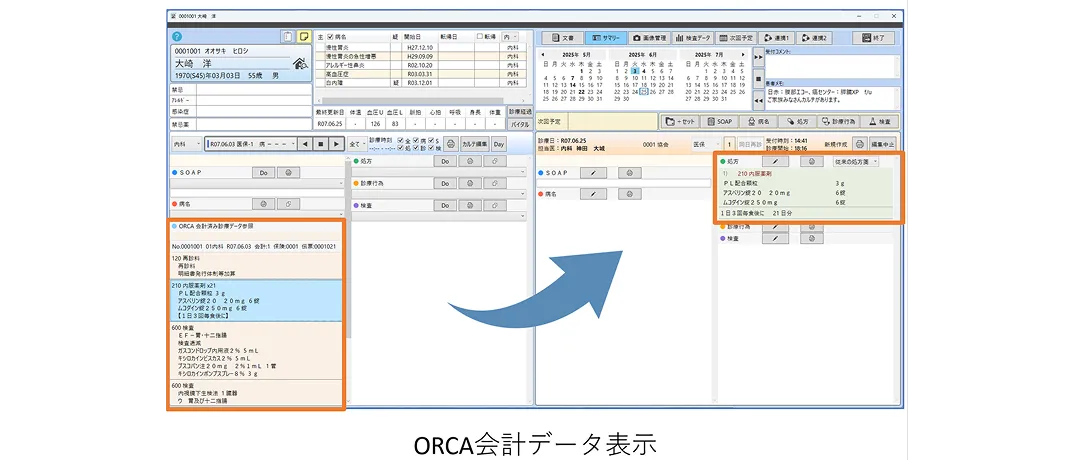Toggle the 病 filter checkbox

(418, 140)
